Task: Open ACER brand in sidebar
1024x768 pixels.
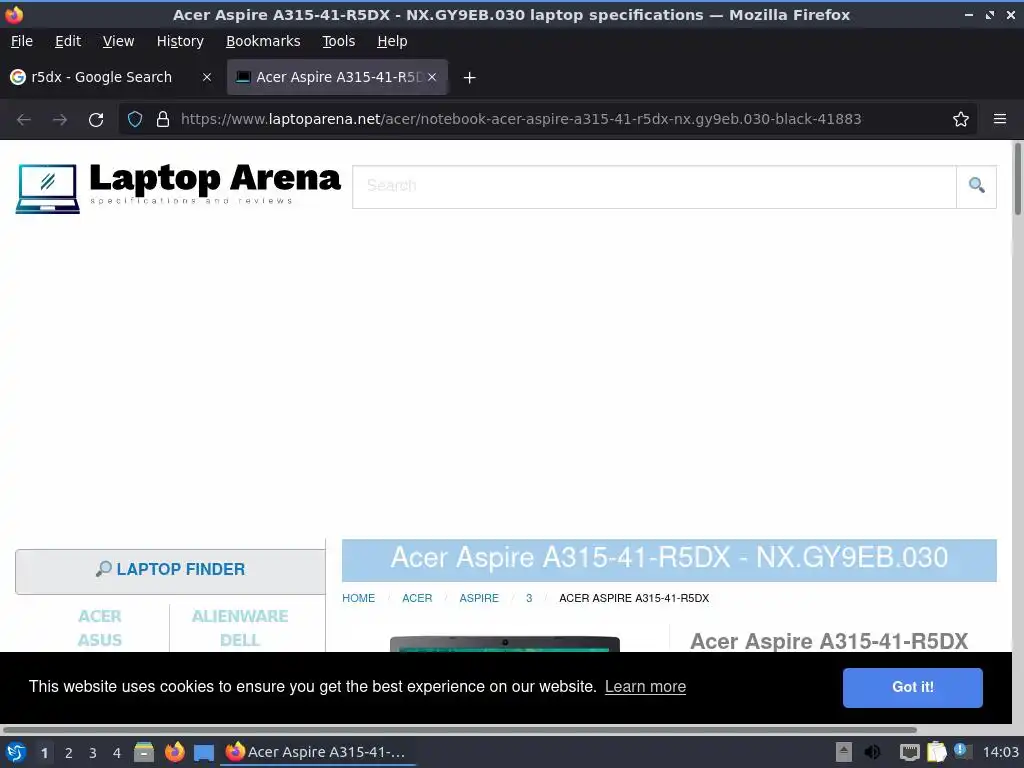Action: tap(100, 616)
